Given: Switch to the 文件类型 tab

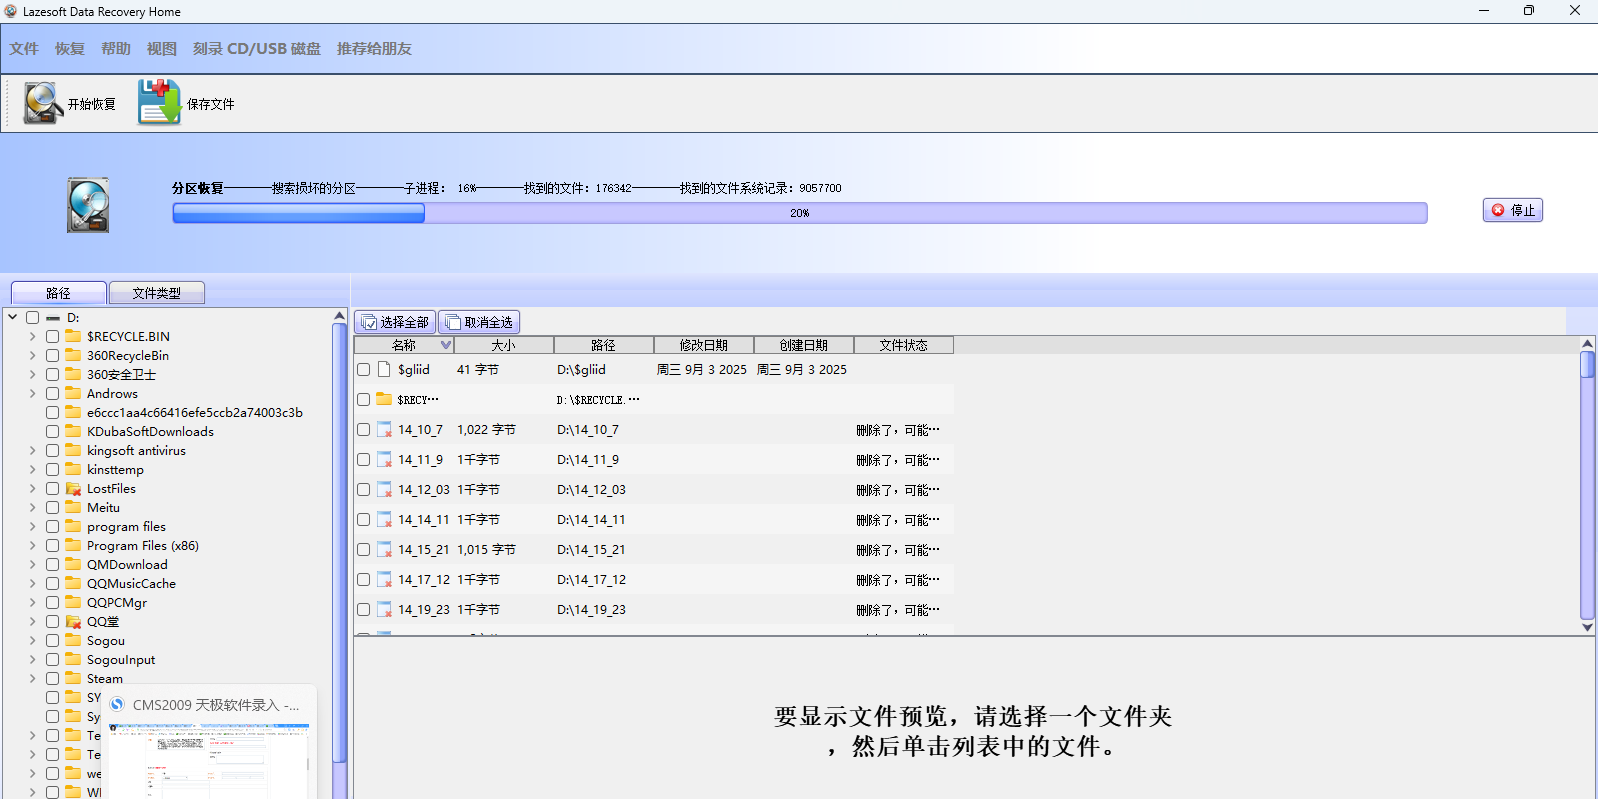Looking at the screenshot, I should (x=157, y=293).
